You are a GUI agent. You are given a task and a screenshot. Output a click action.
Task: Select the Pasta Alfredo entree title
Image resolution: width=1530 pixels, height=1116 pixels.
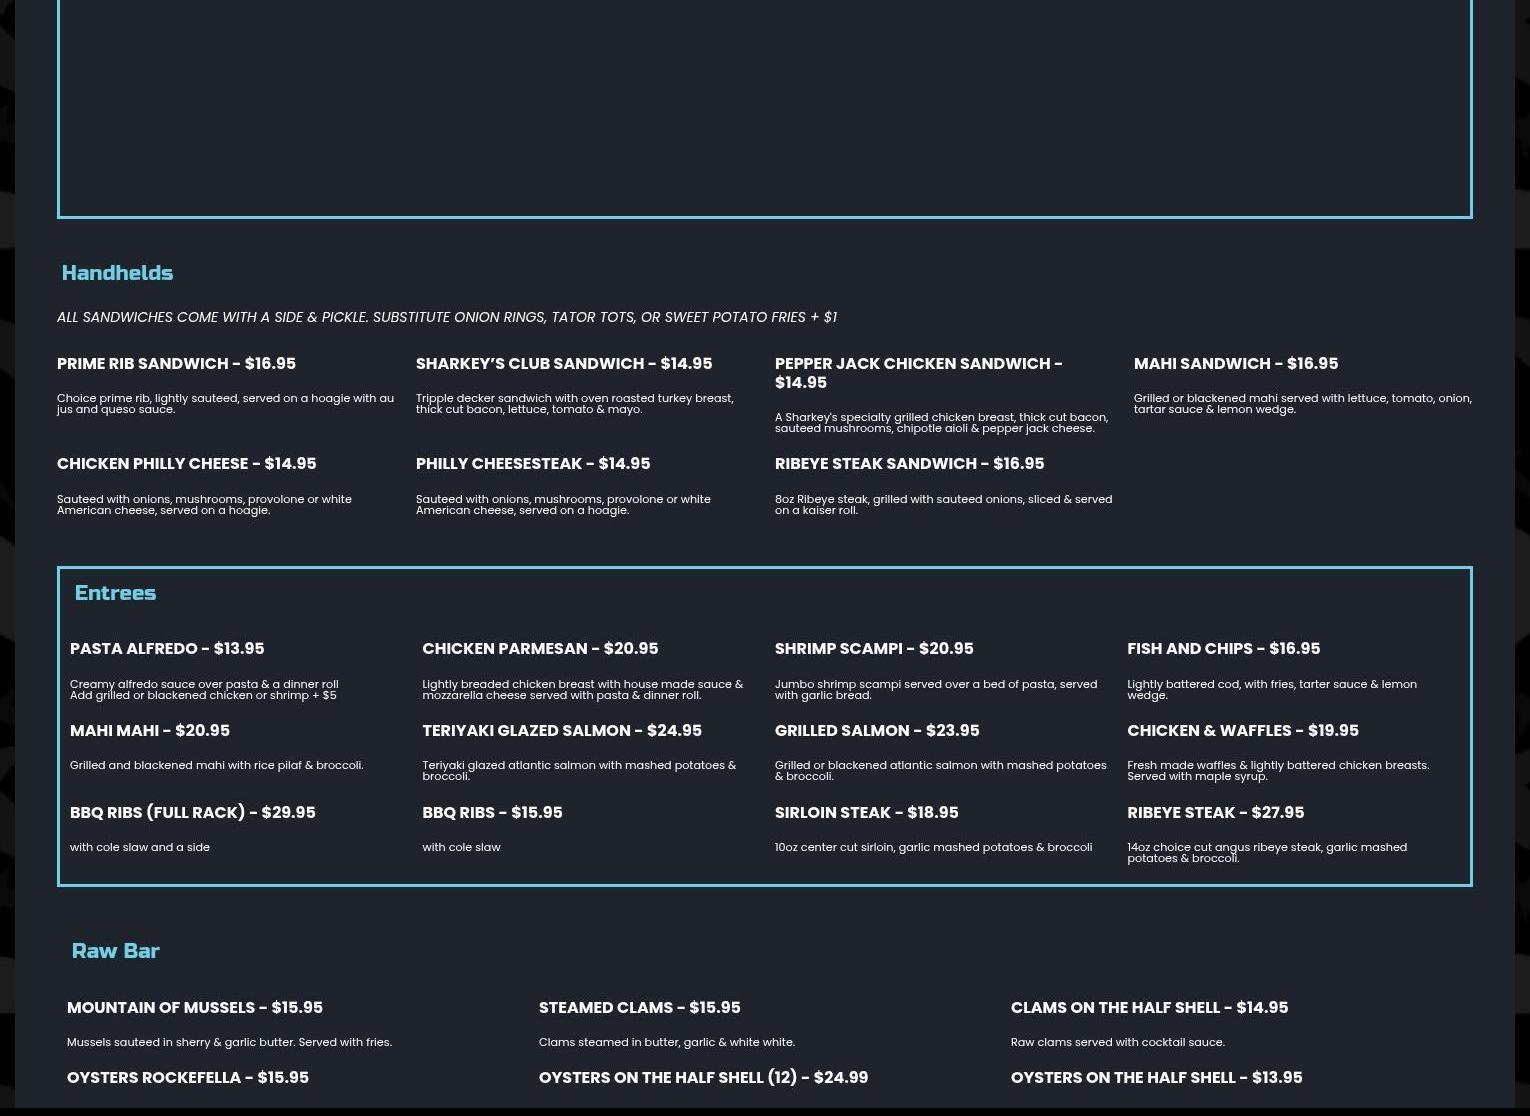coord(167,649)
